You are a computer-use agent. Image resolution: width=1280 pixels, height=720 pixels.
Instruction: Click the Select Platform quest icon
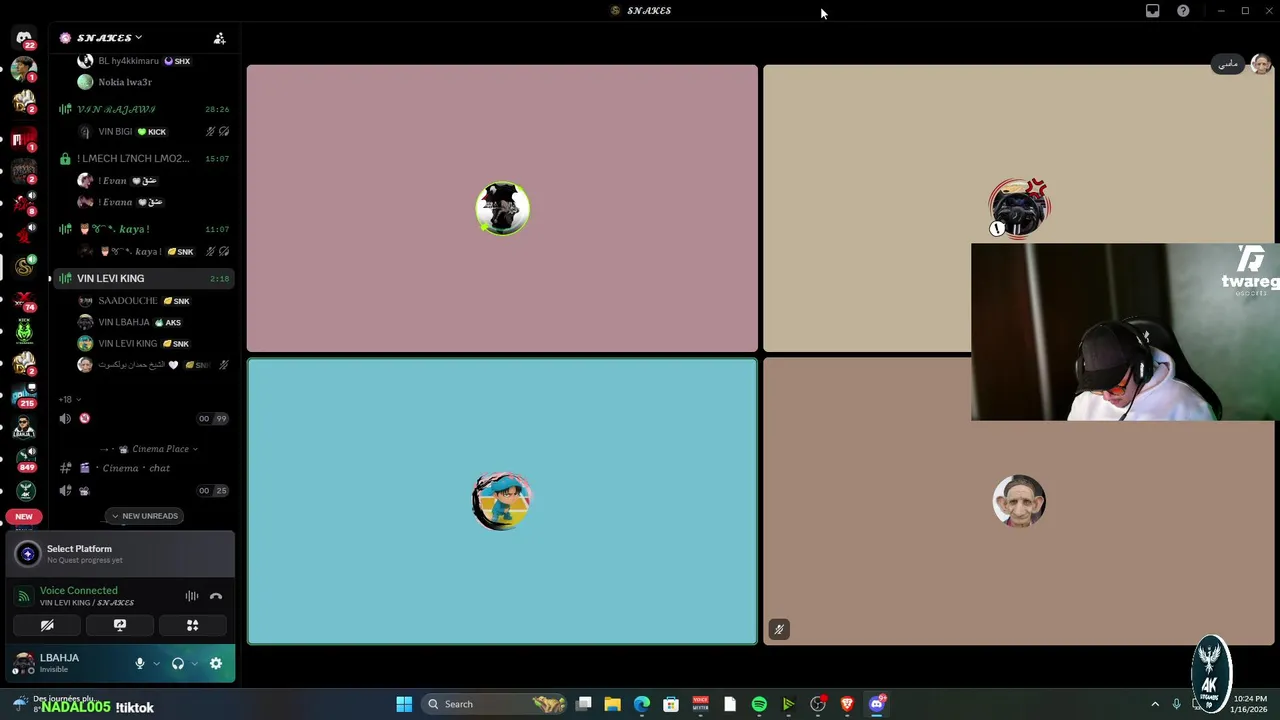pos(28,553)
